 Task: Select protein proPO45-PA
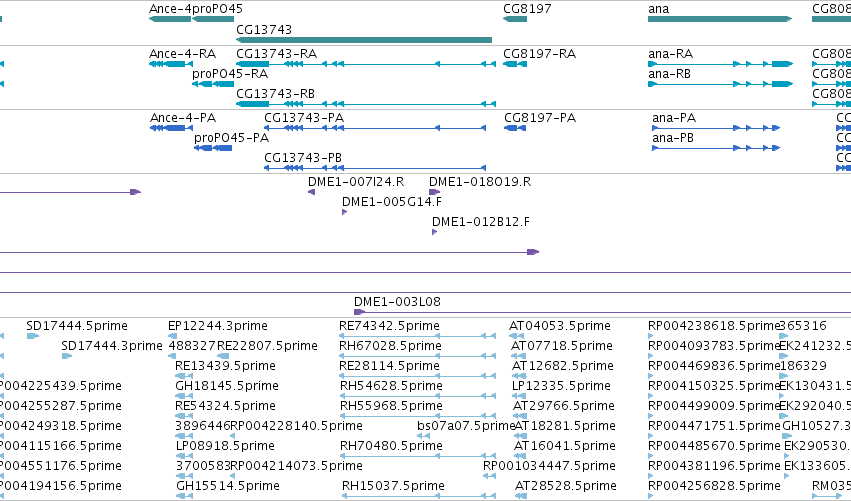pos(213,148)
